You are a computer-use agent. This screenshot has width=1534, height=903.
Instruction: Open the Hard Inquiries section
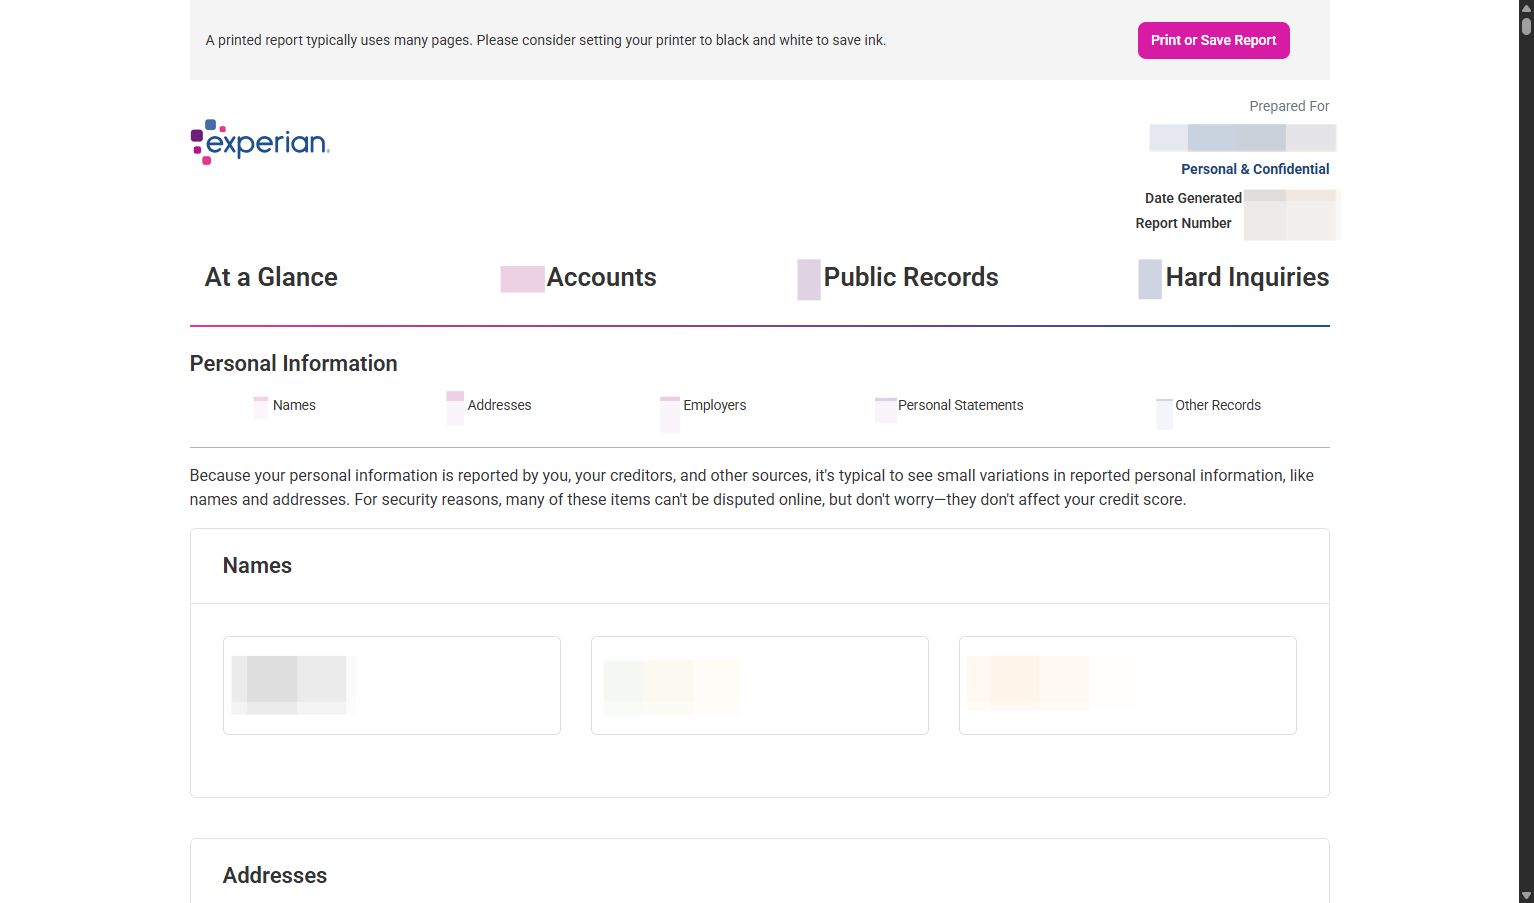[x=1247, y=277]
